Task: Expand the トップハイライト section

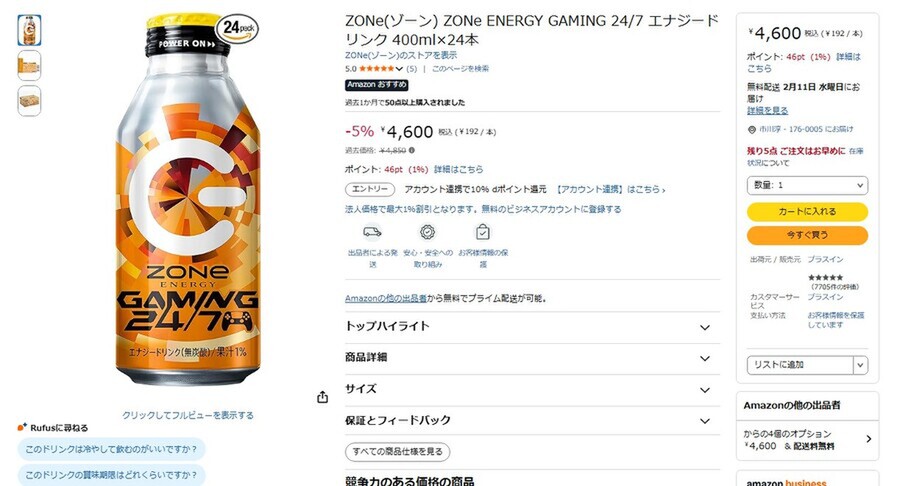Action: [x=532, y=327]
